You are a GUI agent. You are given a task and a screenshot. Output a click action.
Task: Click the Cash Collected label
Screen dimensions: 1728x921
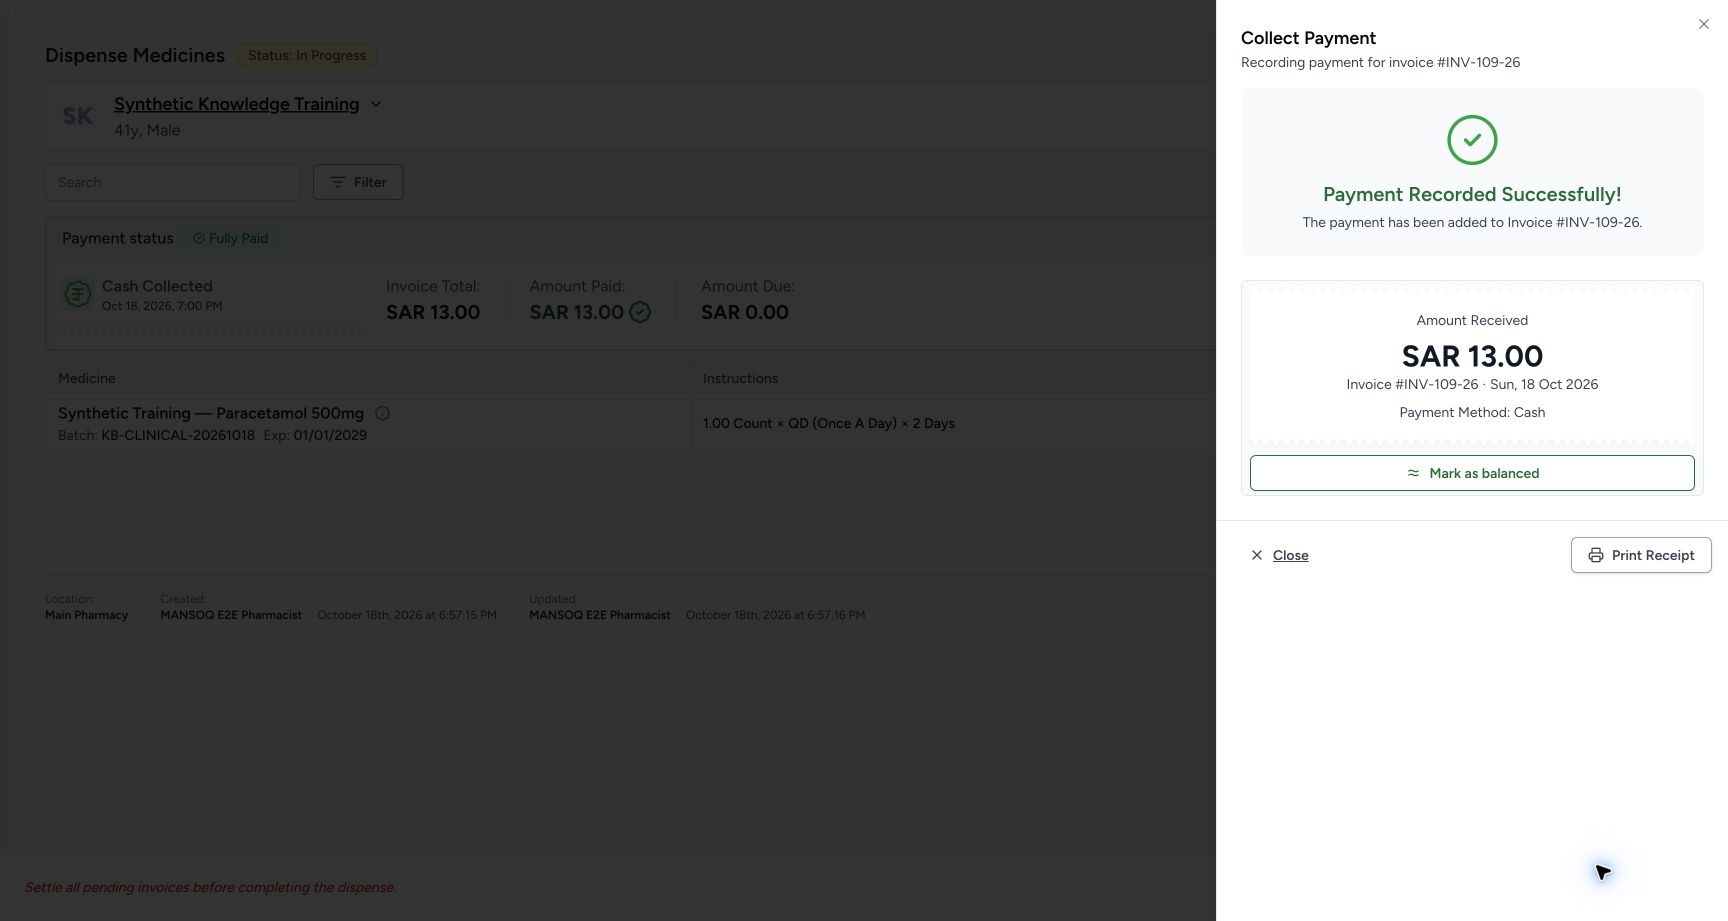pyautogui.click(x=157, y=286)
